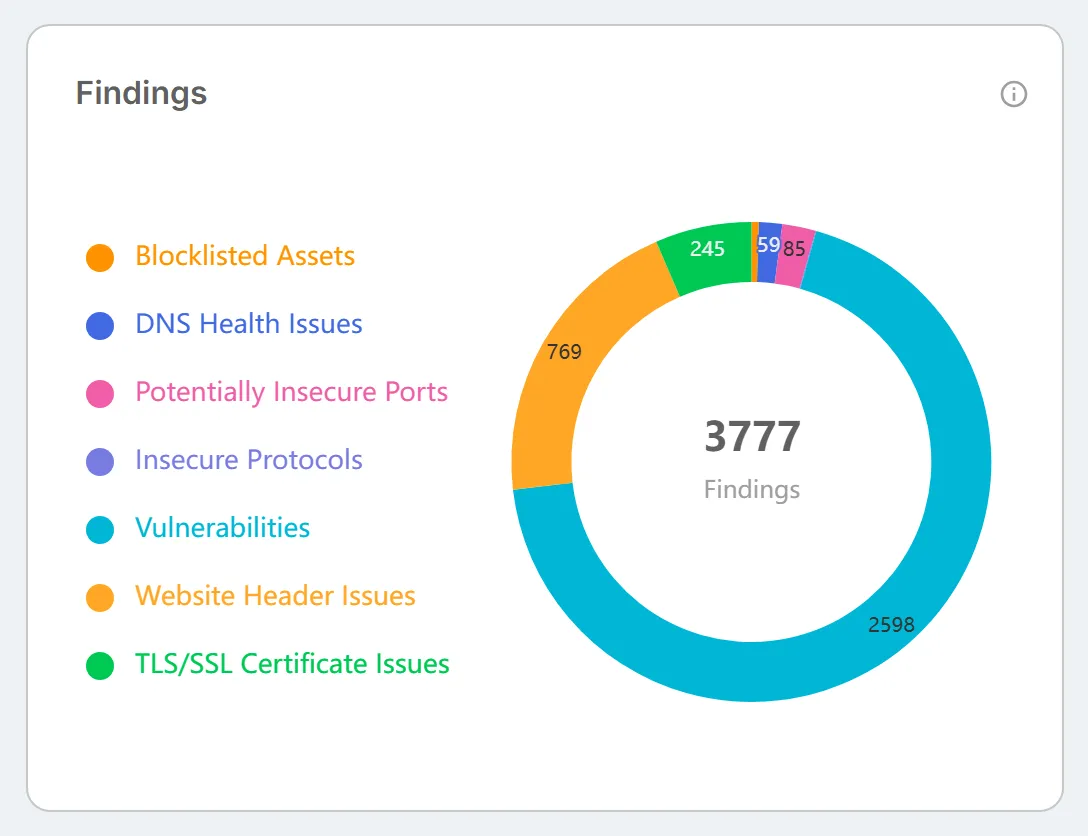Click the info icon beside Findings

[x=1013, y=94]
